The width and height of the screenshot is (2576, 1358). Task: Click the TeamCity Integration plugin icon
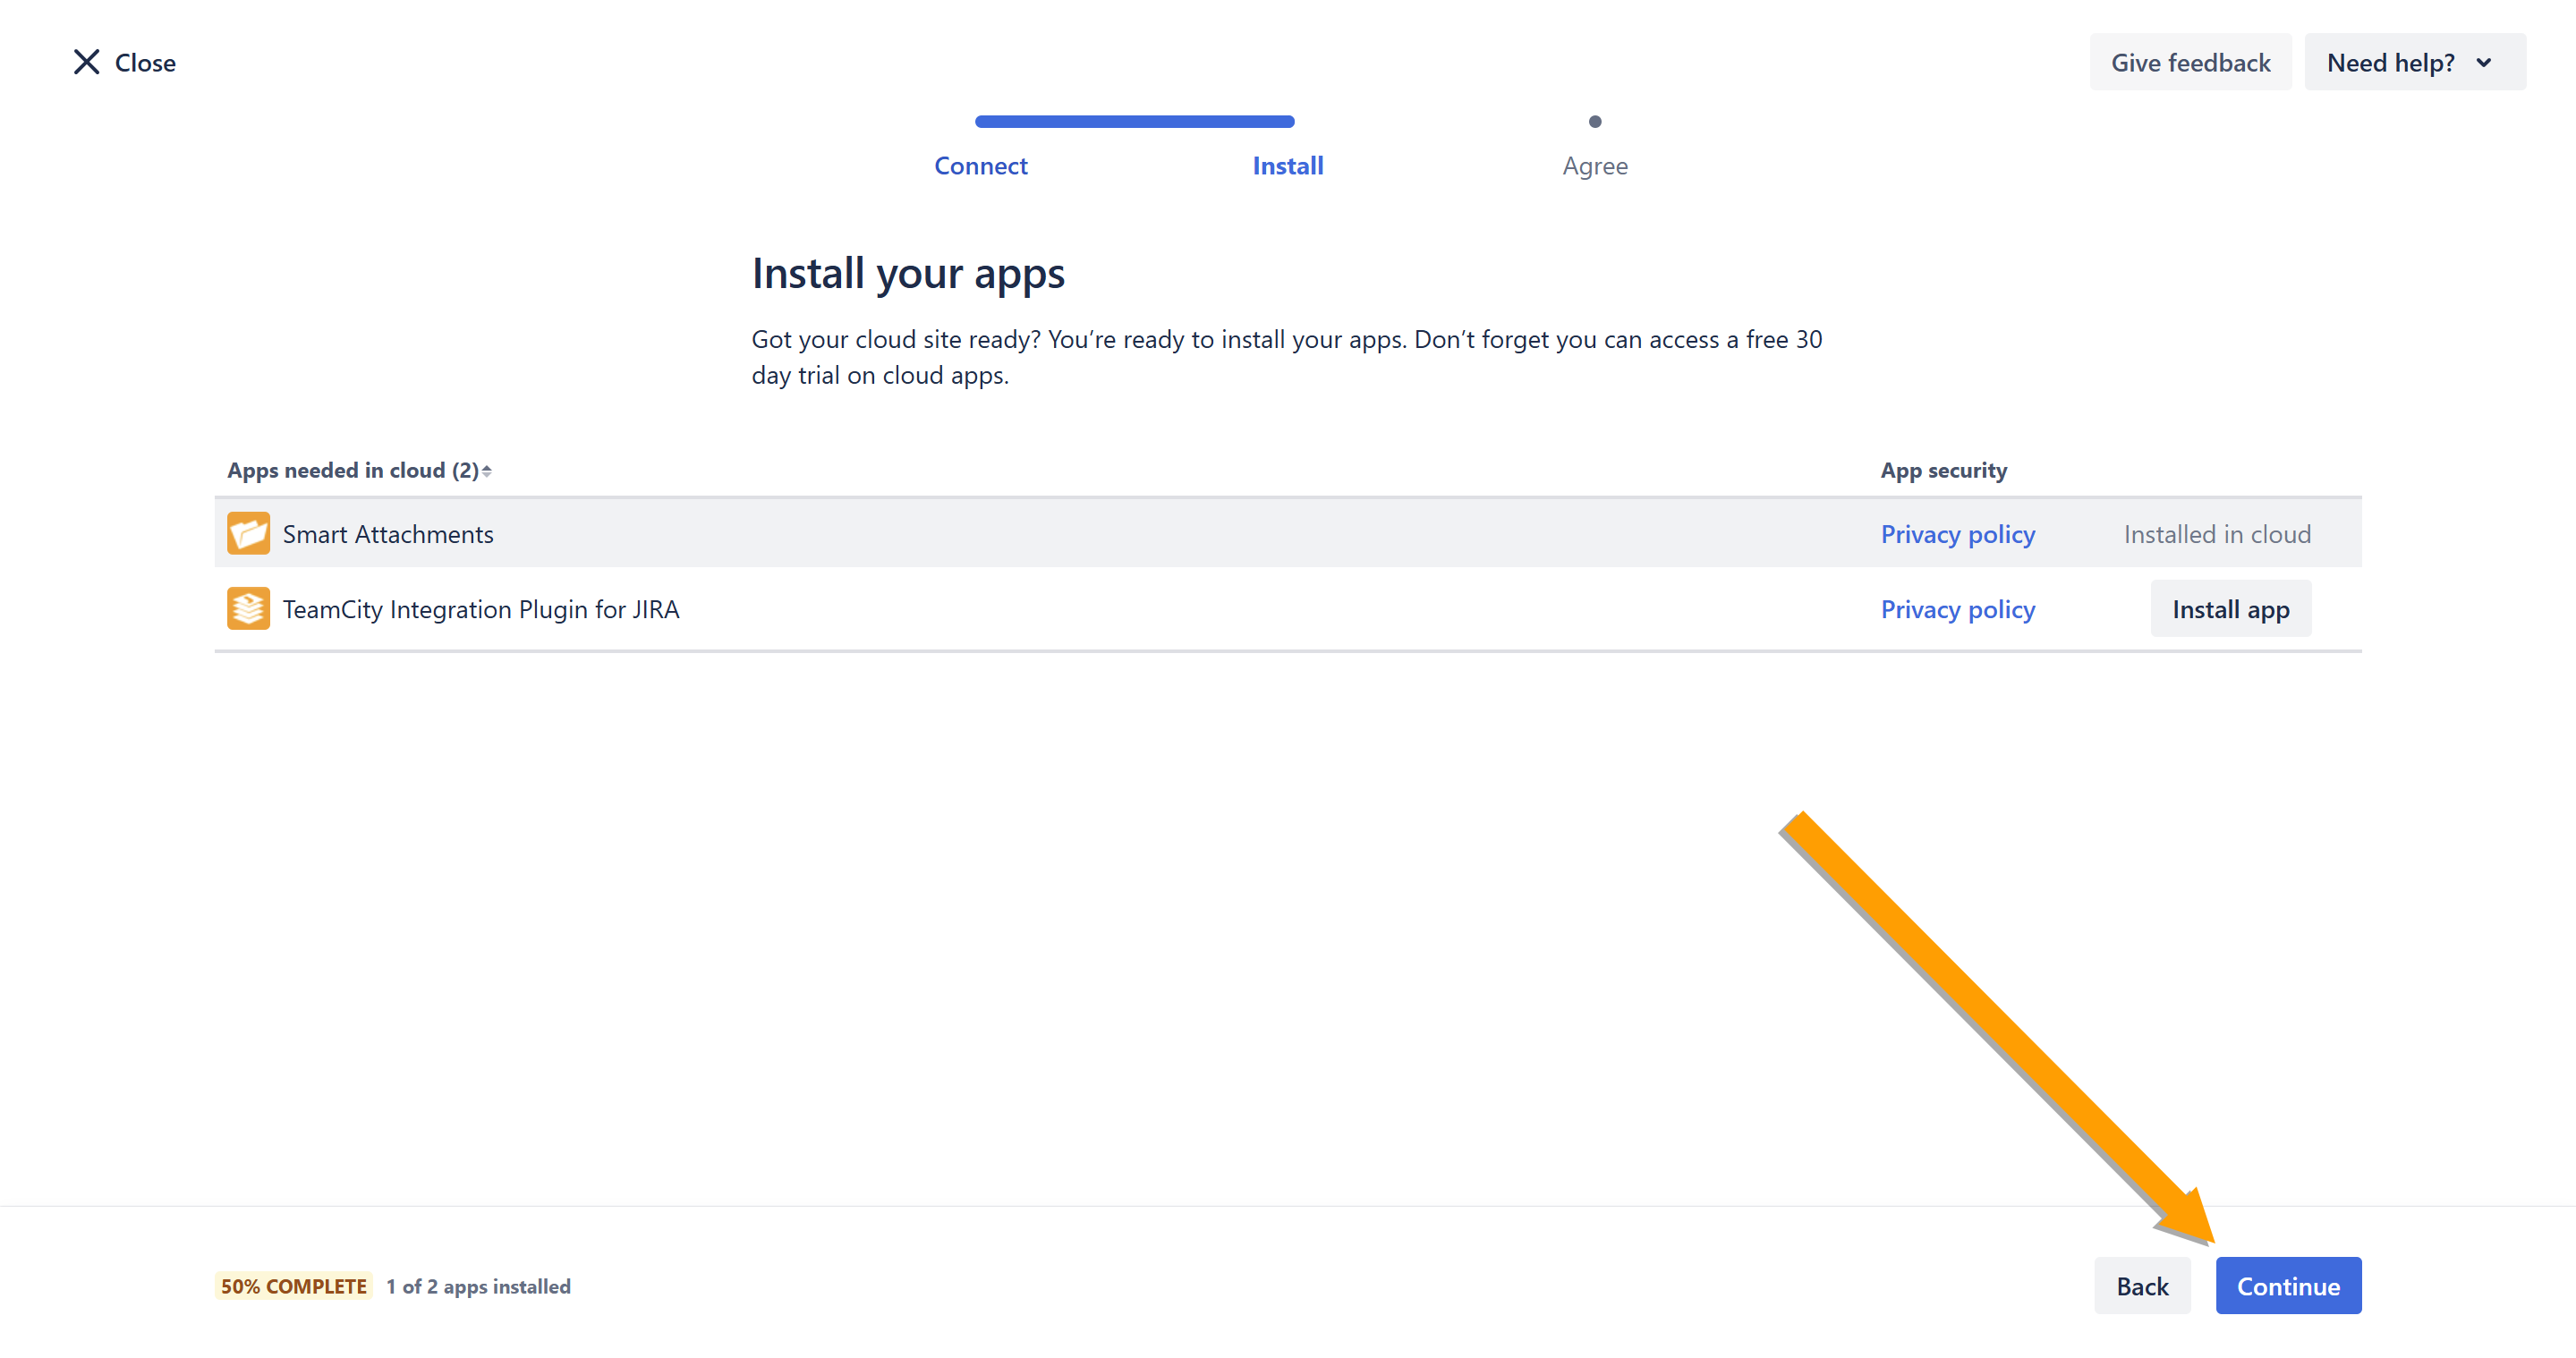[x=248, y=608]
